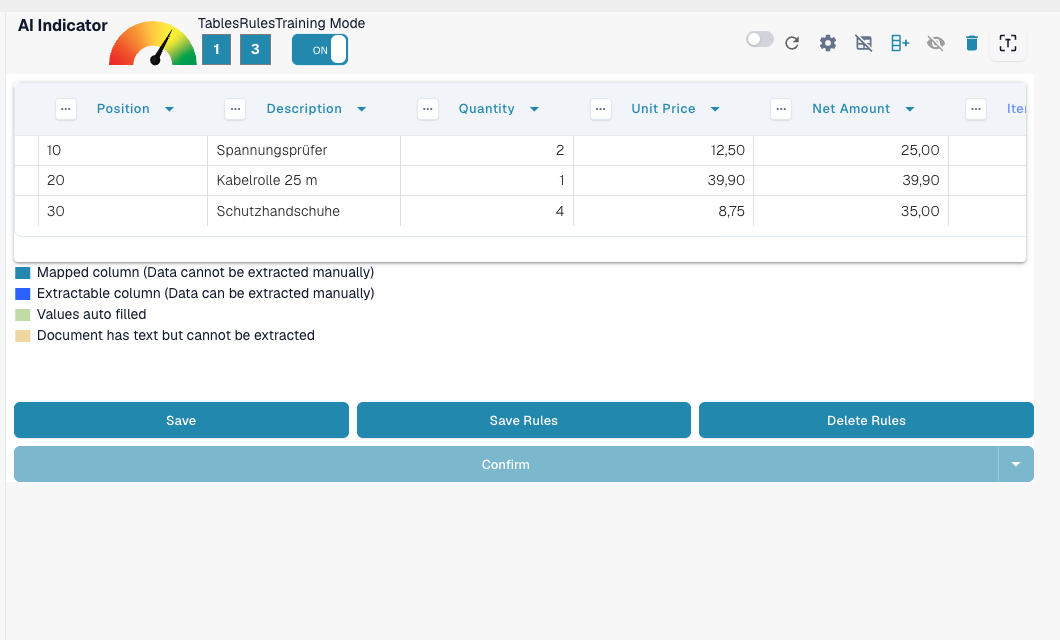This screenshot has width=1060, height=640.
Task: Click the net amount cell 25,00
Action: coord(851,150)
